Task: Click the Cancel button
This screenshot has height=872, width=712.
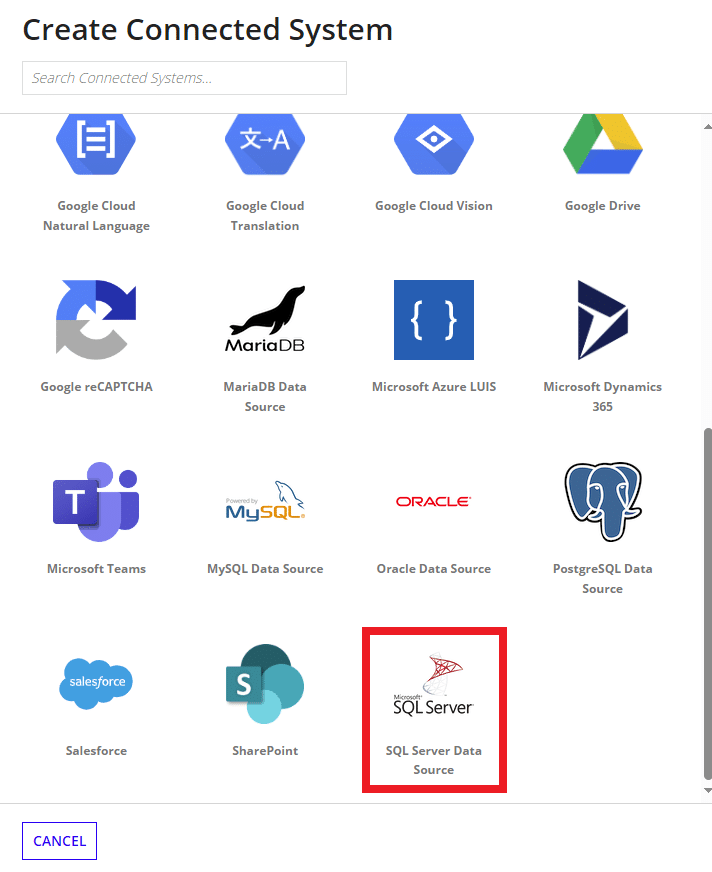Action: (60, 841)
